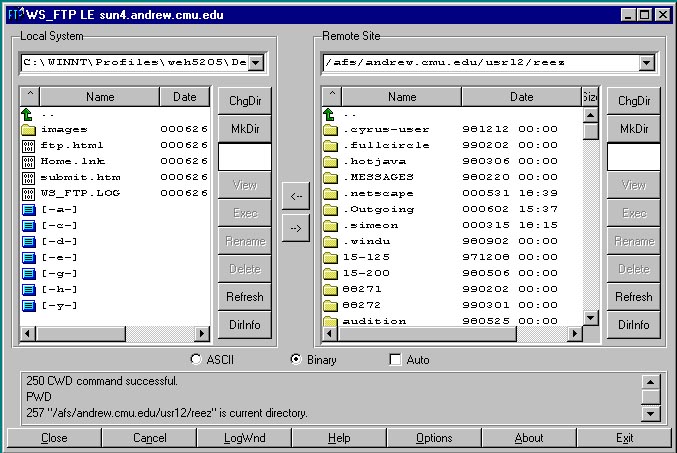Click the local Refresh button

245,297
